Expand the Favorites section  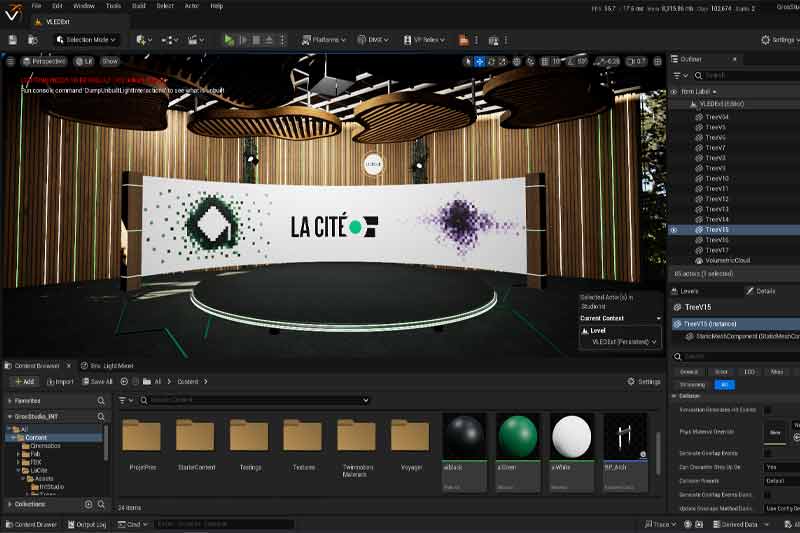10,401
